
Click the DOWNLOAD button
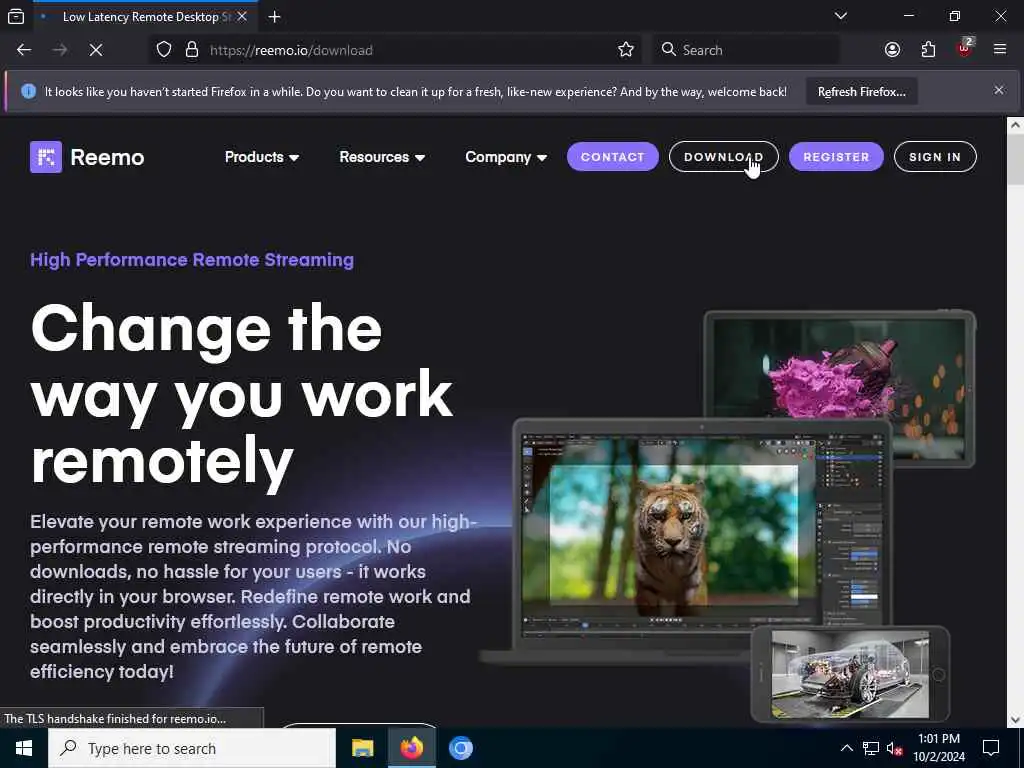click(724, 157)
